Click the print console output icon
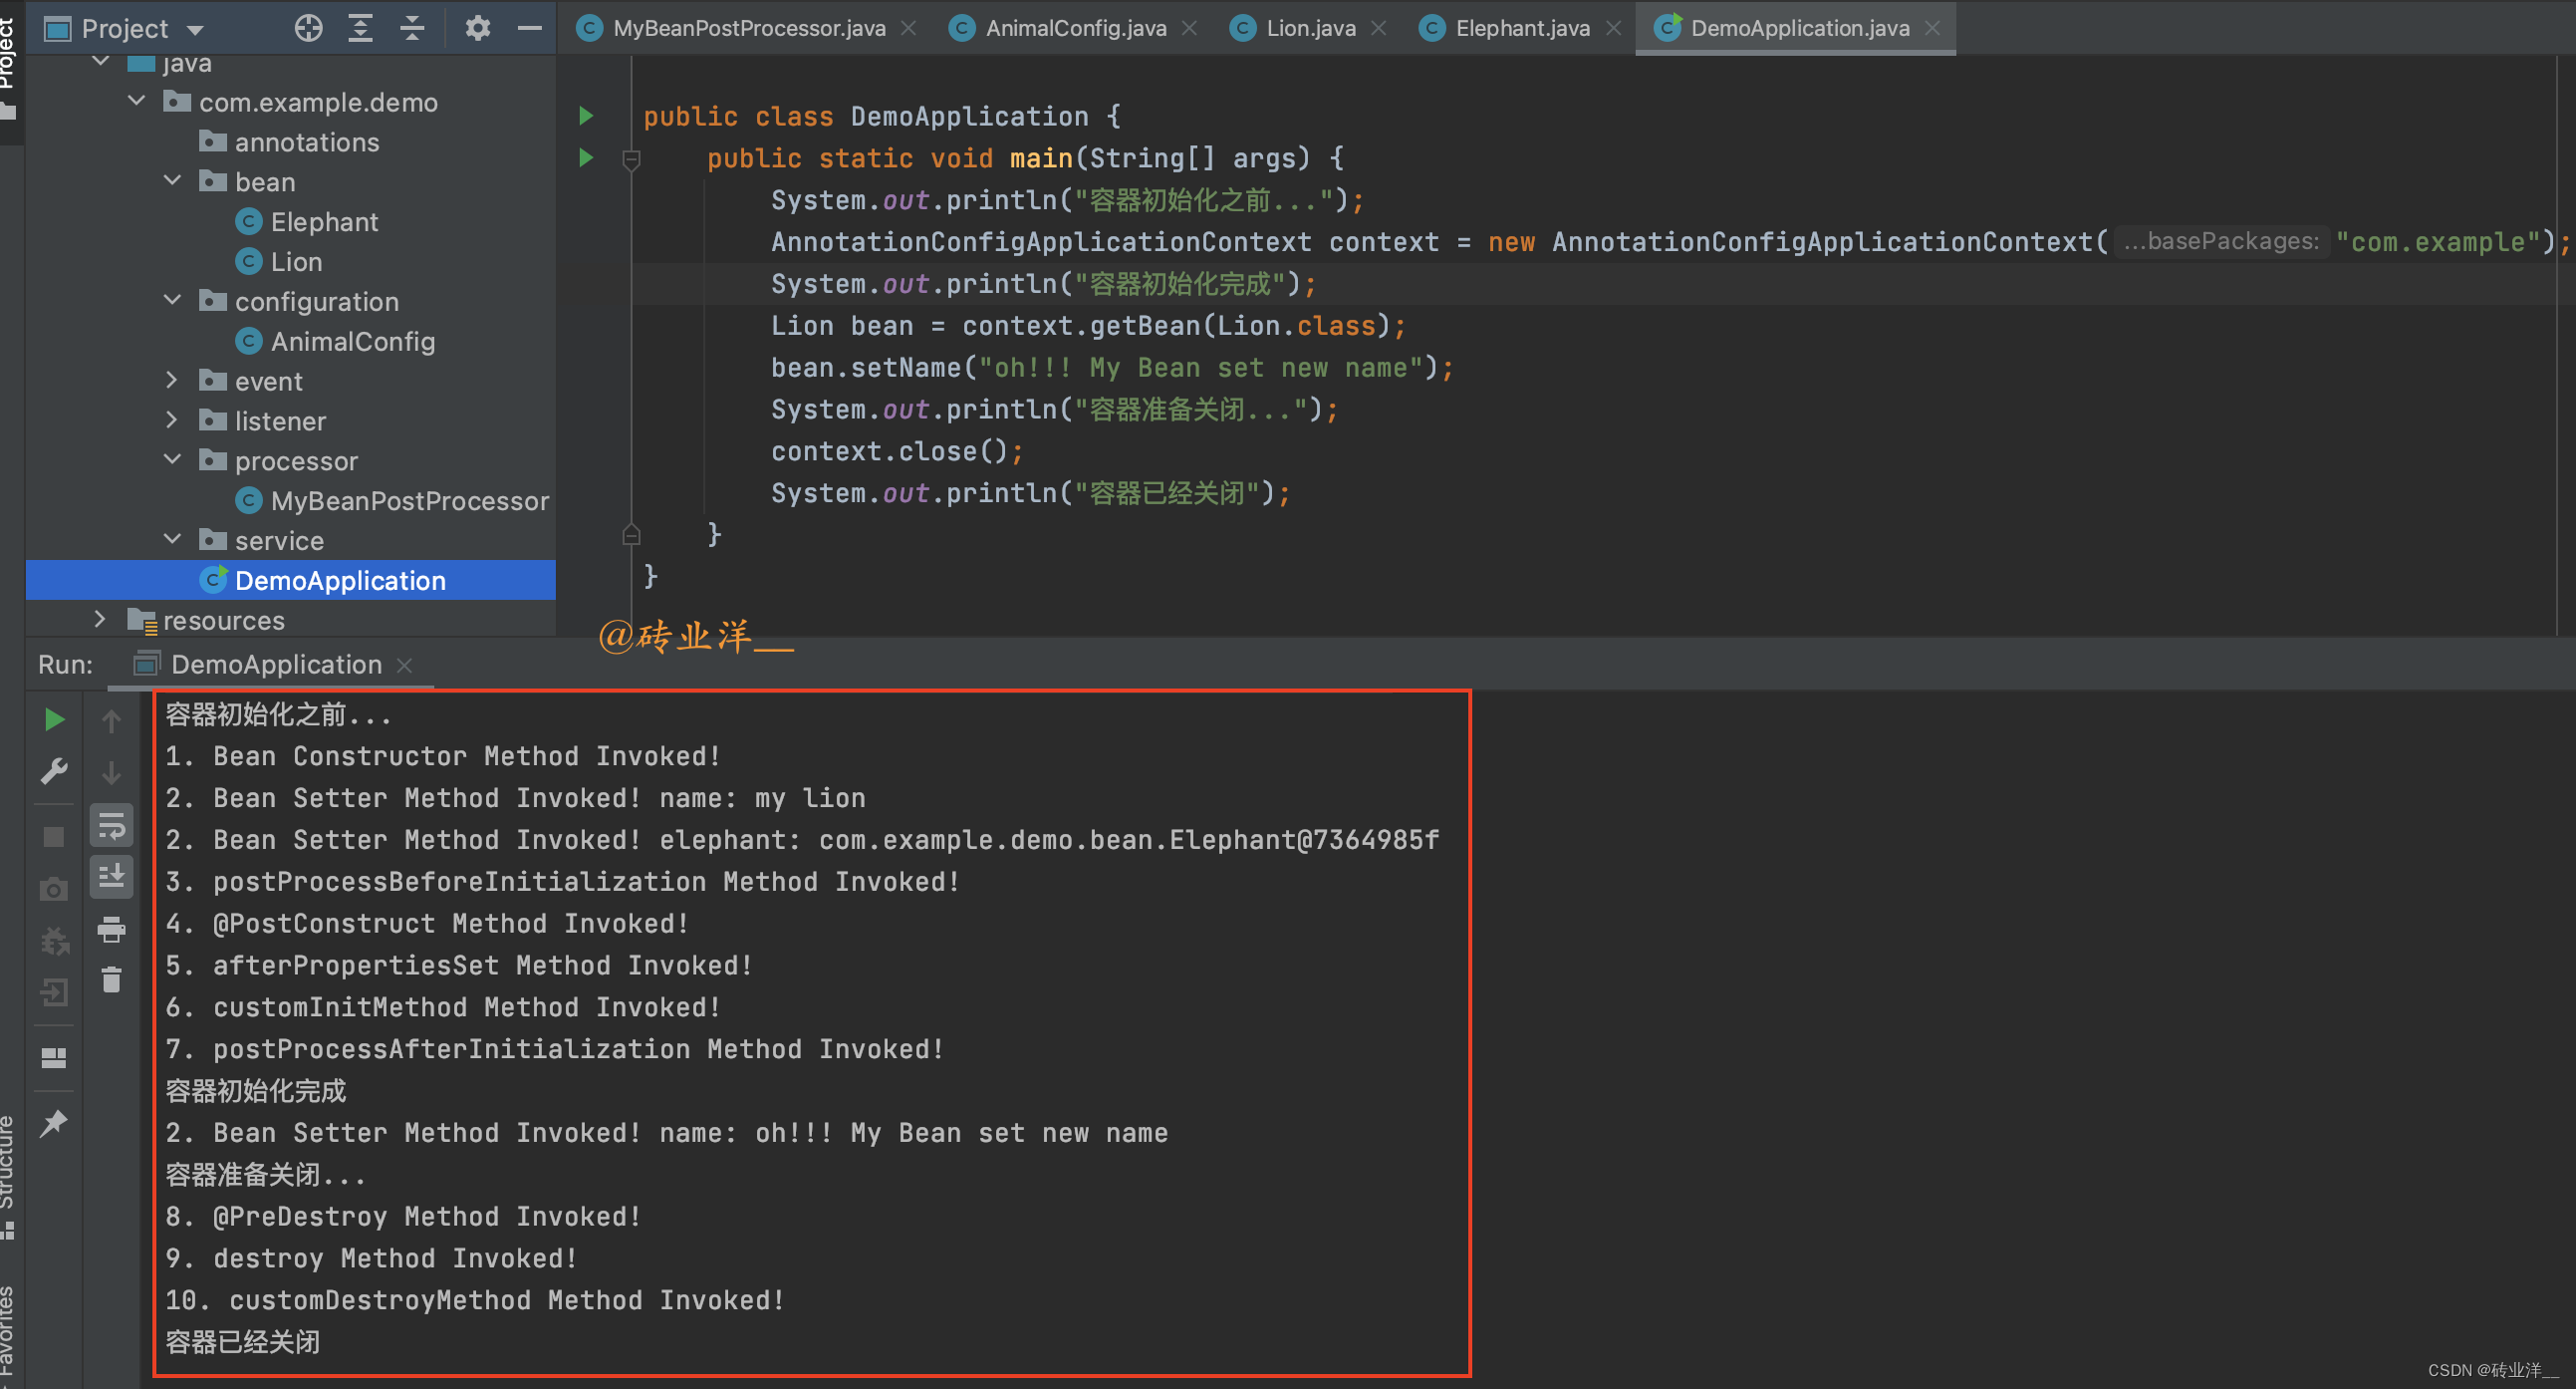The width and height of the screenshot is (2576, 1389). coord(111,929)
